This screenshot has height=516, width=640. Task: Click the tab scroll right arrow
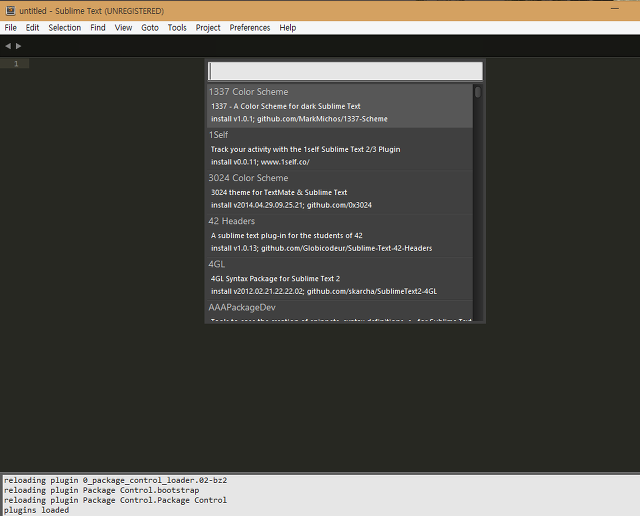[x=18, y=46]
